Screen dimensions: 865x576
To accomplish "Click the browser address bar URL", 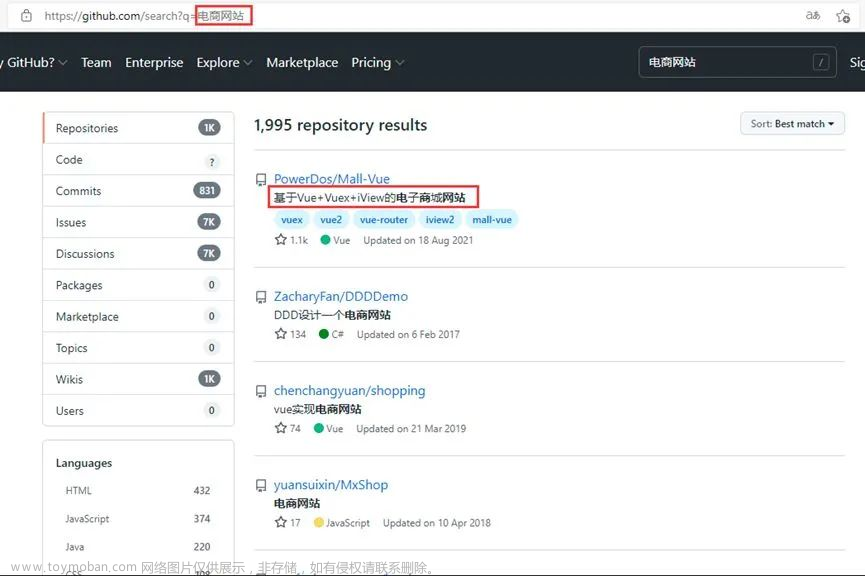I will click(144, 16).
